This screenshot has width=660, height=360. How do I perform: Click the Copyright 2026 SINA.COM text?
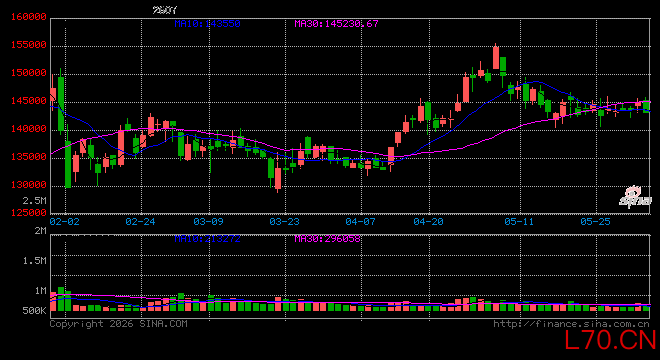[119, 324]
